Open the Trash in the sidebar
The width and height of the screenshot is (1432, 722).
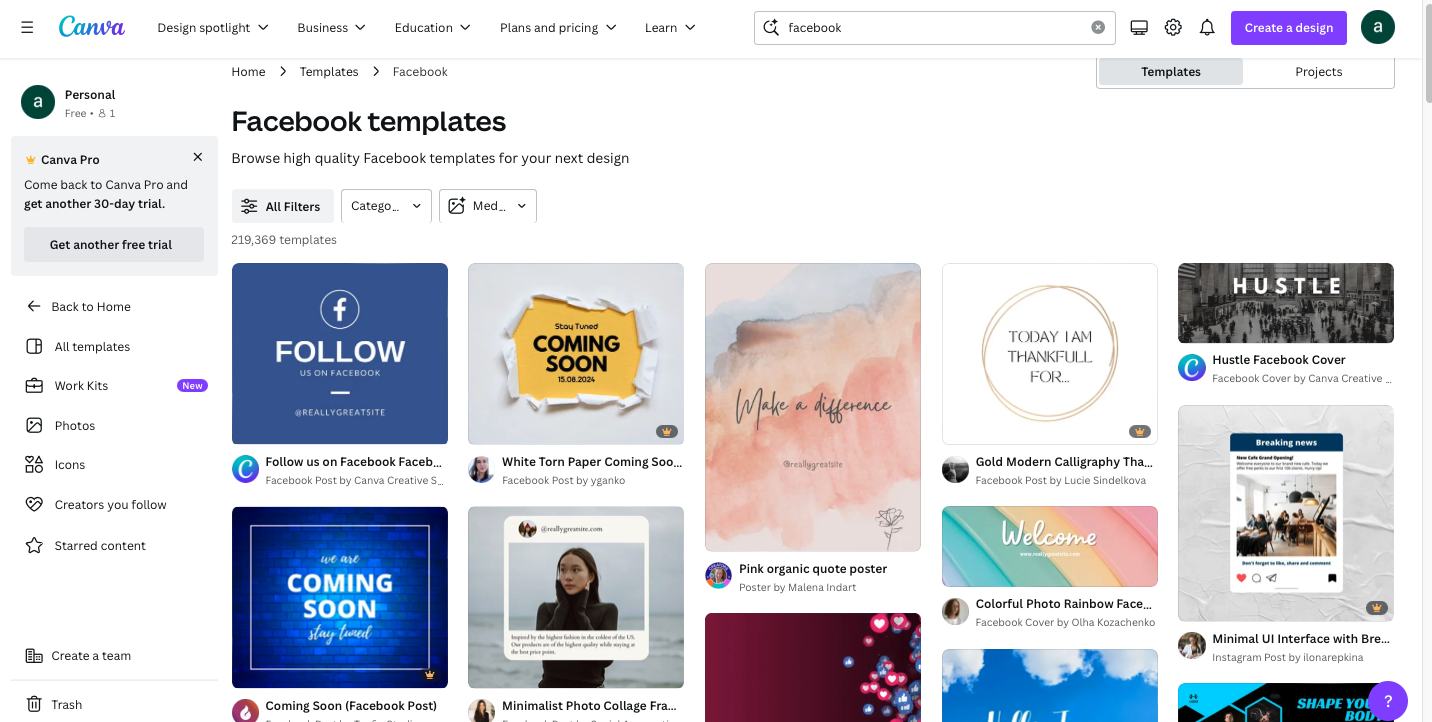coord(67,704)
